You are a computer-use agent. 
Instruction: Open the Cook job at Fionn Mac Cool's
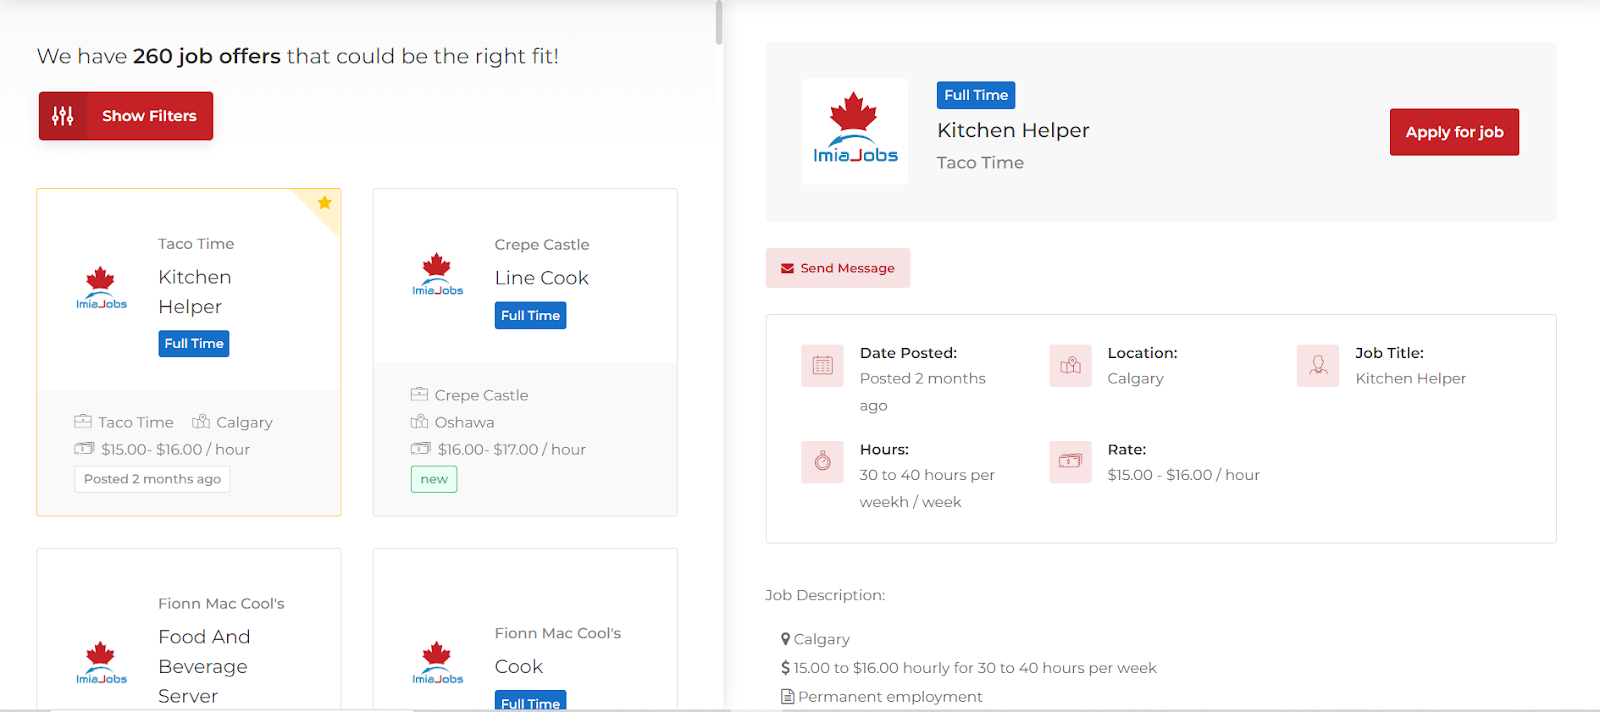click(518, 667)
